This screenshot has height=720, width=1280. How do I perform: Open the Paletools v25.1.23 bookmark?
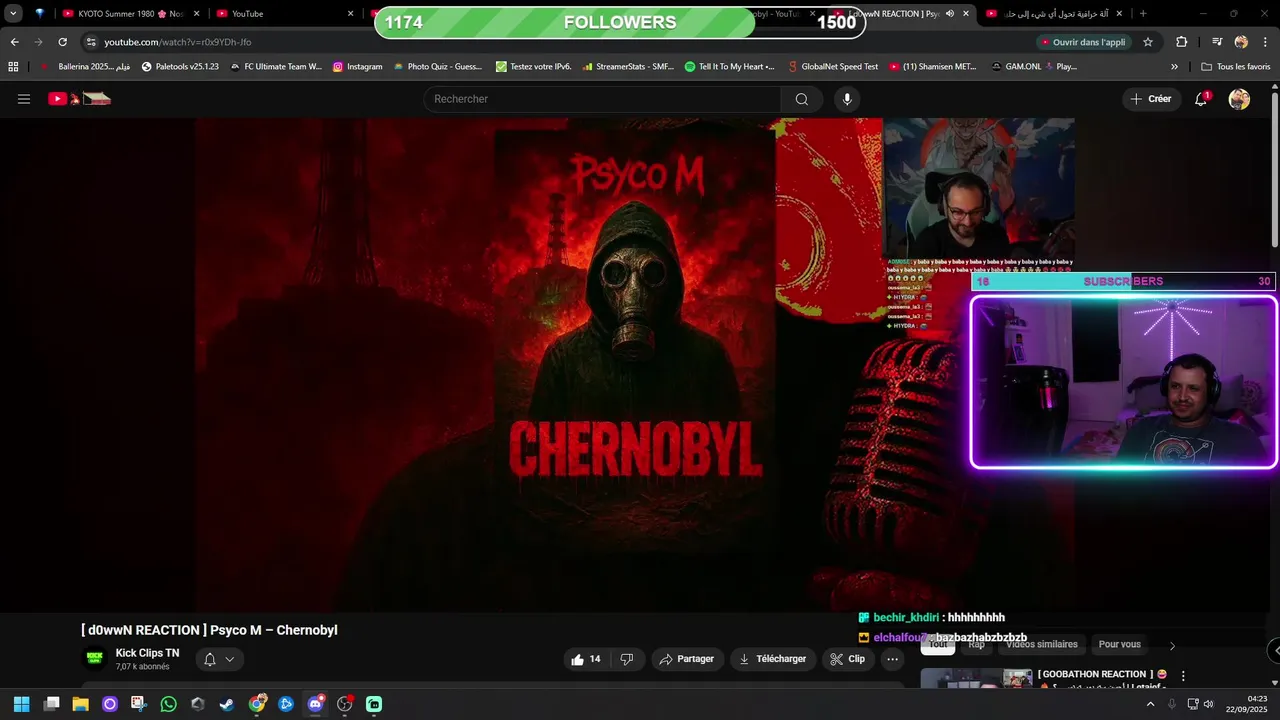point(180,67)
